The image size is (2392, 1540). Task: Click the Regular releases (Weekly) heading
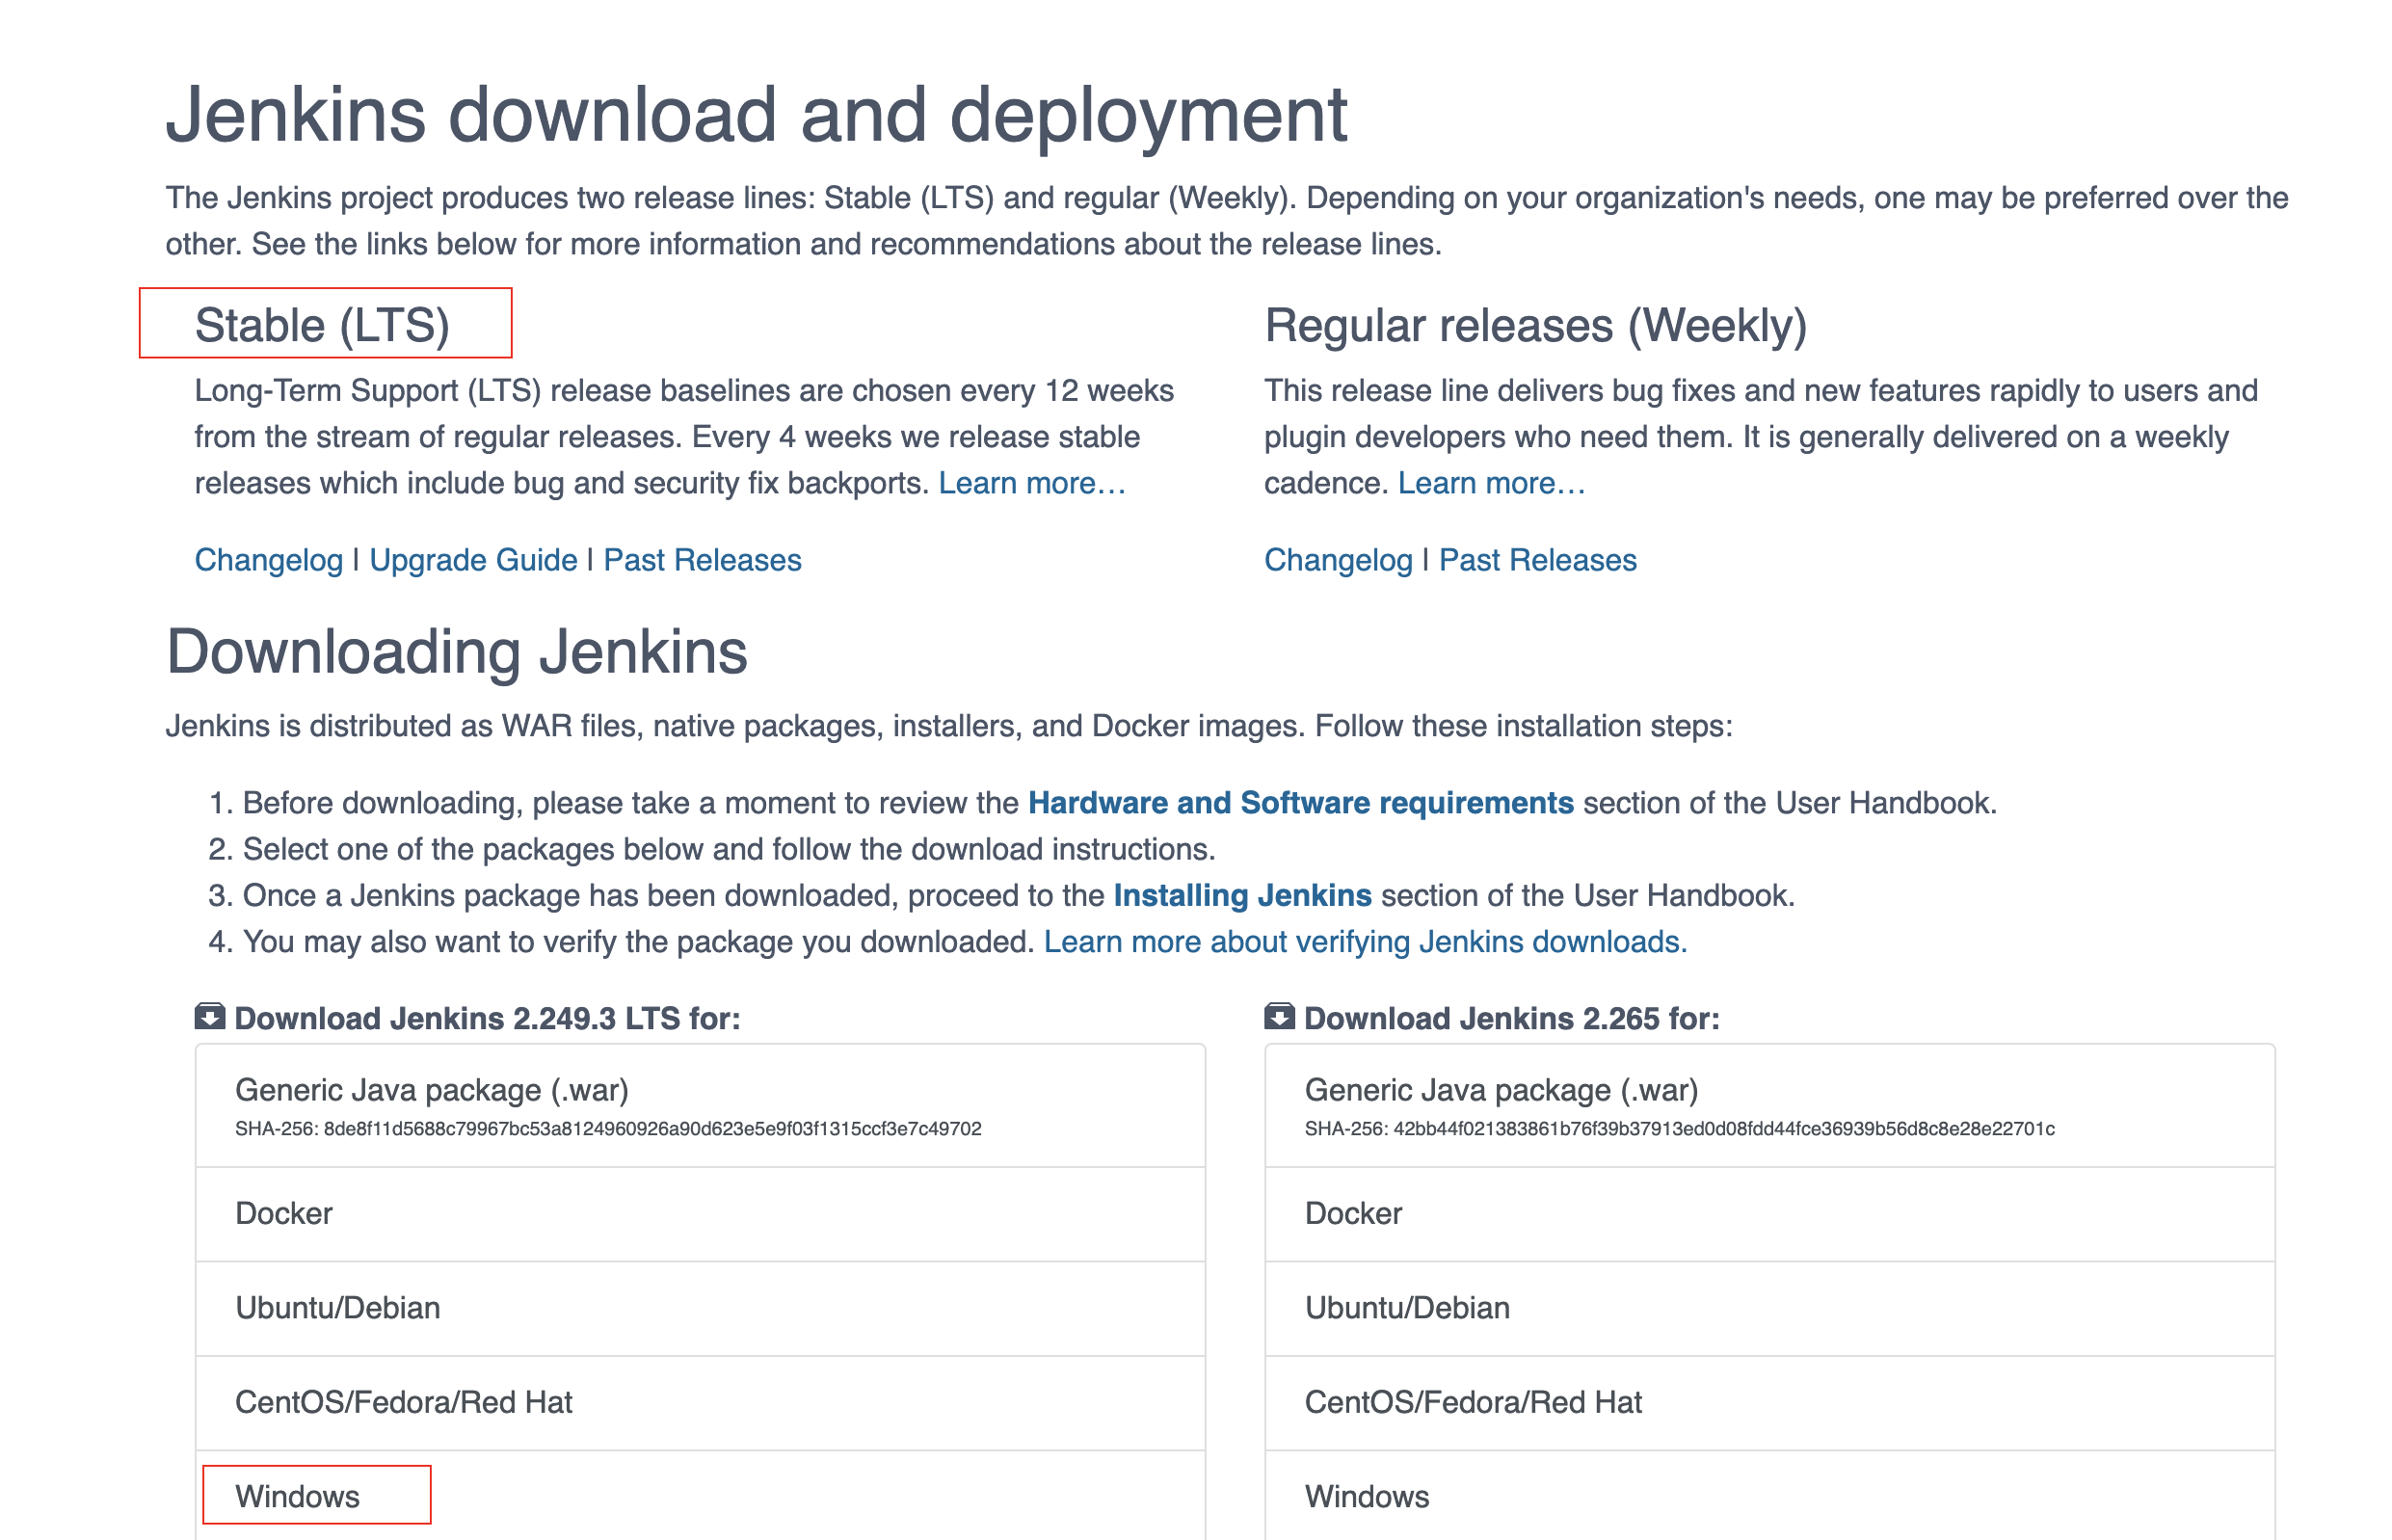tap(1536, 326)
